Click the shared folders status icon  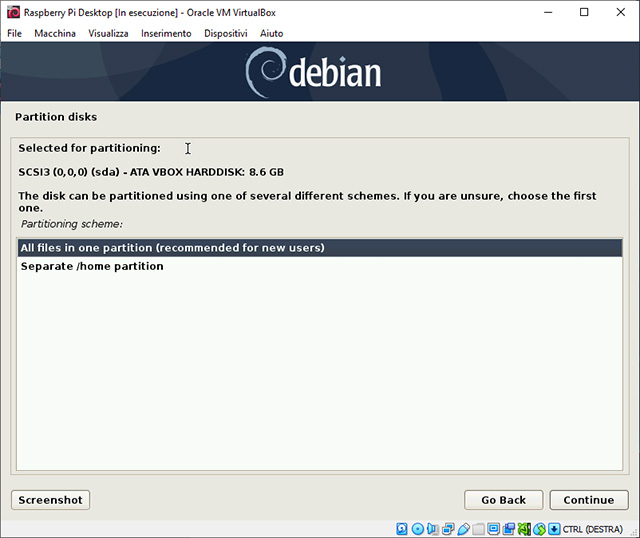point(478,528)
